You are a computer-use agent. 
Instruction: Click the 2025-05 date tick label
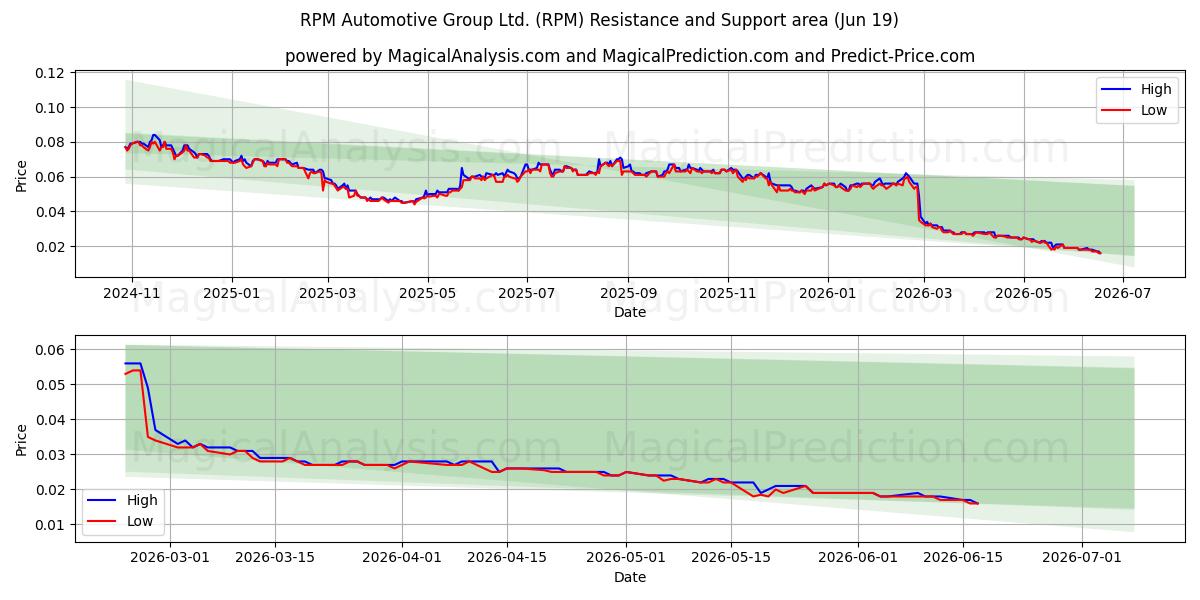pyautogui.click(x=428, y=293)
